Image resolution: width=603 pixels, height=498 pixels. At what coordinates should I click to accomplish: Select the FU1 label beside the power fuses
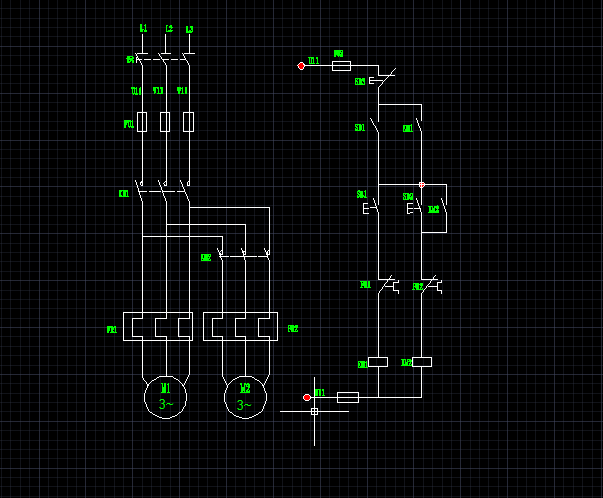[129, 124]
